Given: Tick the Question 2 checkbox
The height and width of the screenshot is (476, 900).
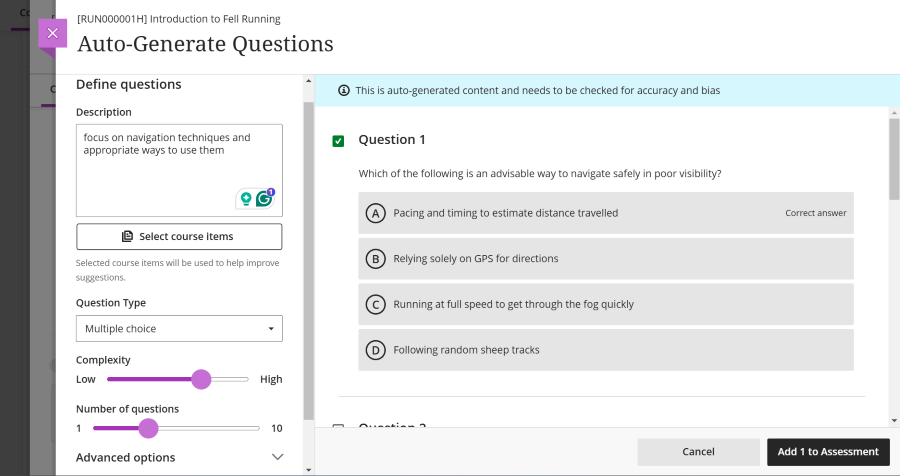Looking at the screenshot, I should pos(338,428).
